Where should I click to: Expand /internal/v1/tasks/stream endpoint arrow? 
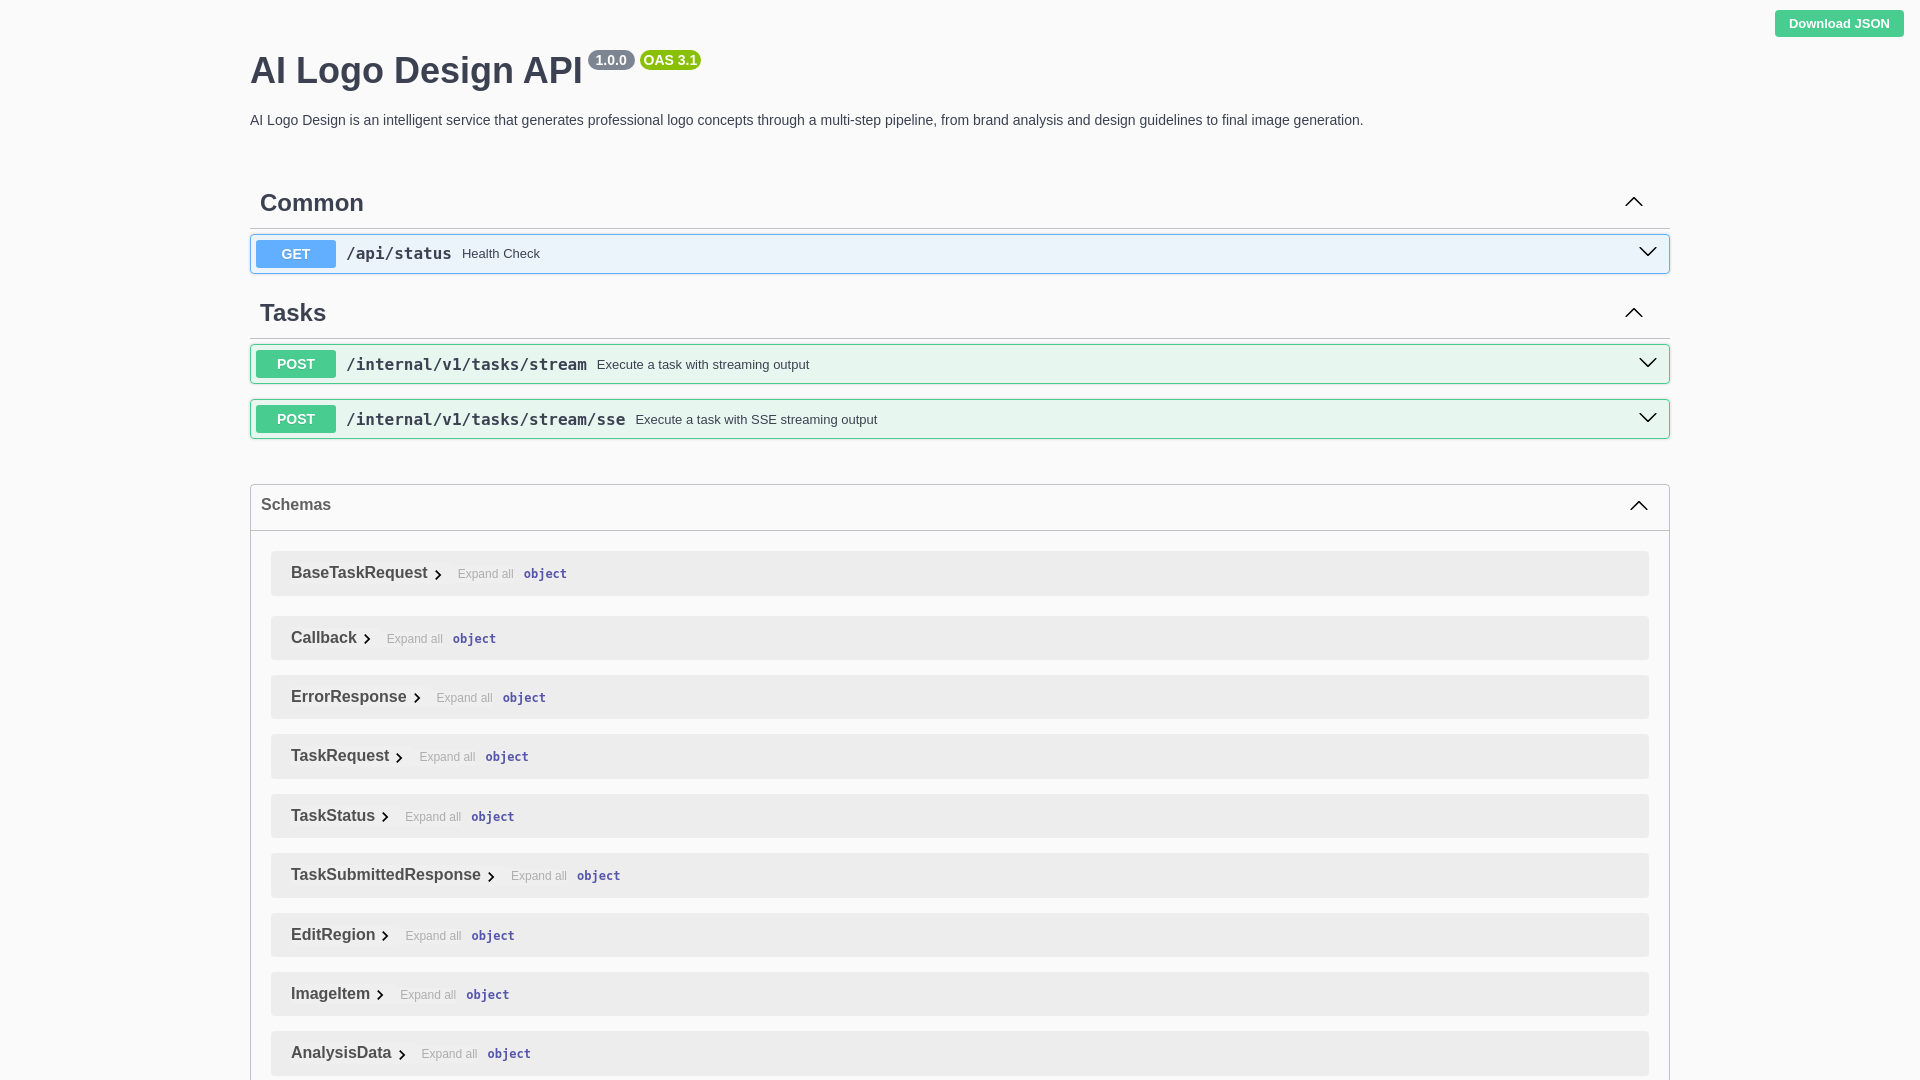click(x=1648, y=363)
